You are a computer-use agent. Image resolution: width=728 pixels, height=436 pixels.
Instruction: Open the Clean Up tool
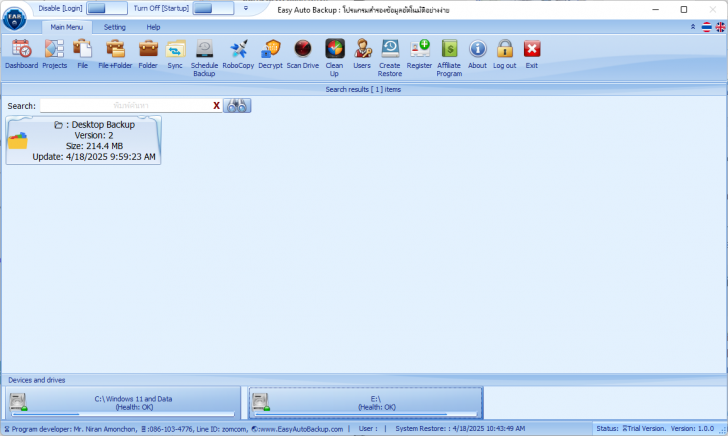[x=334, y=58]
